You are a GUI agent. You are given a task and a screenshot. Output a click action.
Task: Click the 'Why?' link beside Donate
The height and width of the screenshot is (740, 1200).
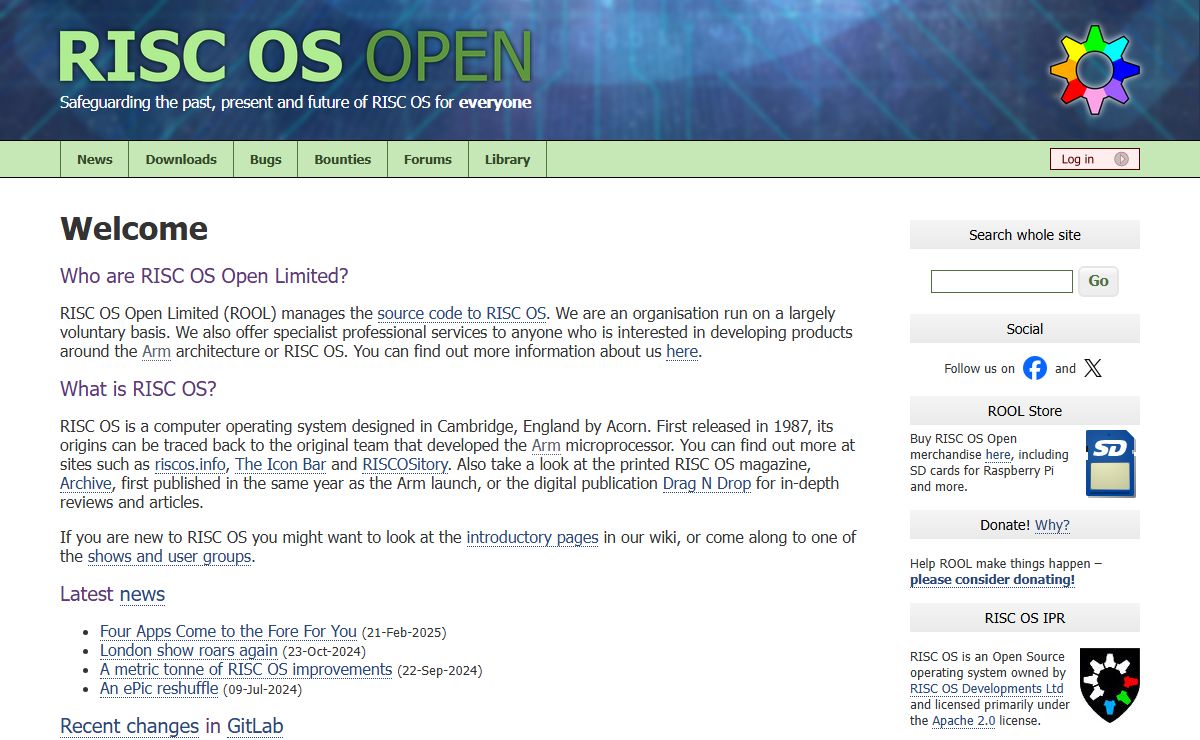[x=1052, y=525]
